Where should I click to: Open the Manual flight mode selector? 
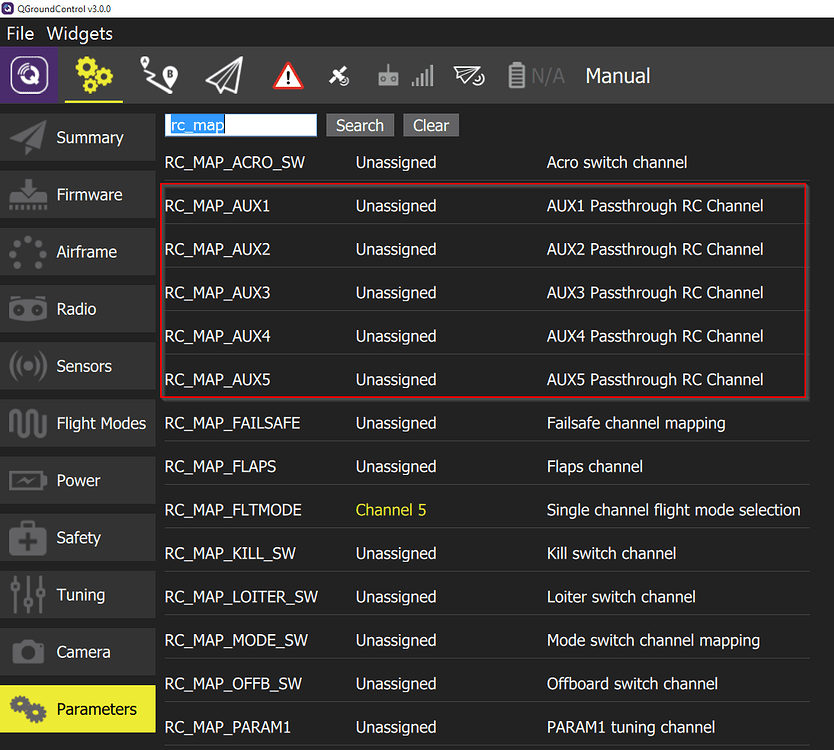[617, 75]
